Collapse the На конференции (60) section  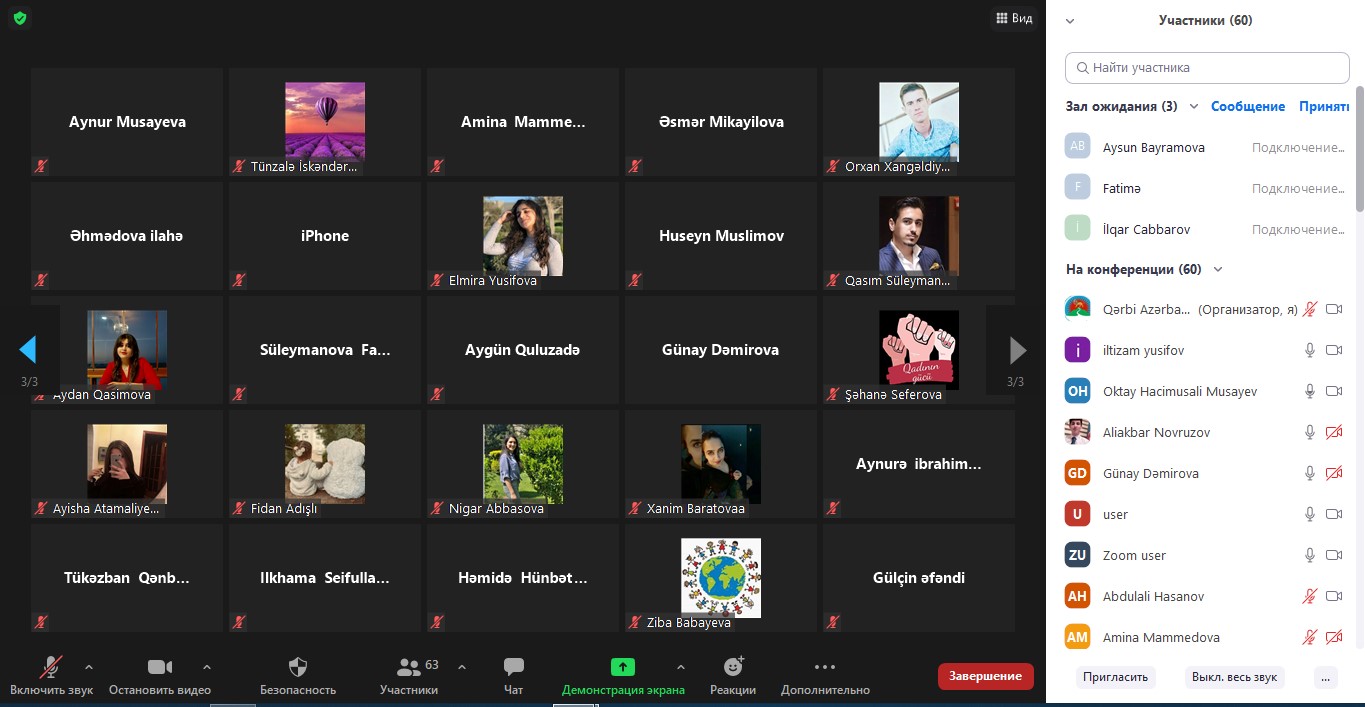coord(1218,269)
